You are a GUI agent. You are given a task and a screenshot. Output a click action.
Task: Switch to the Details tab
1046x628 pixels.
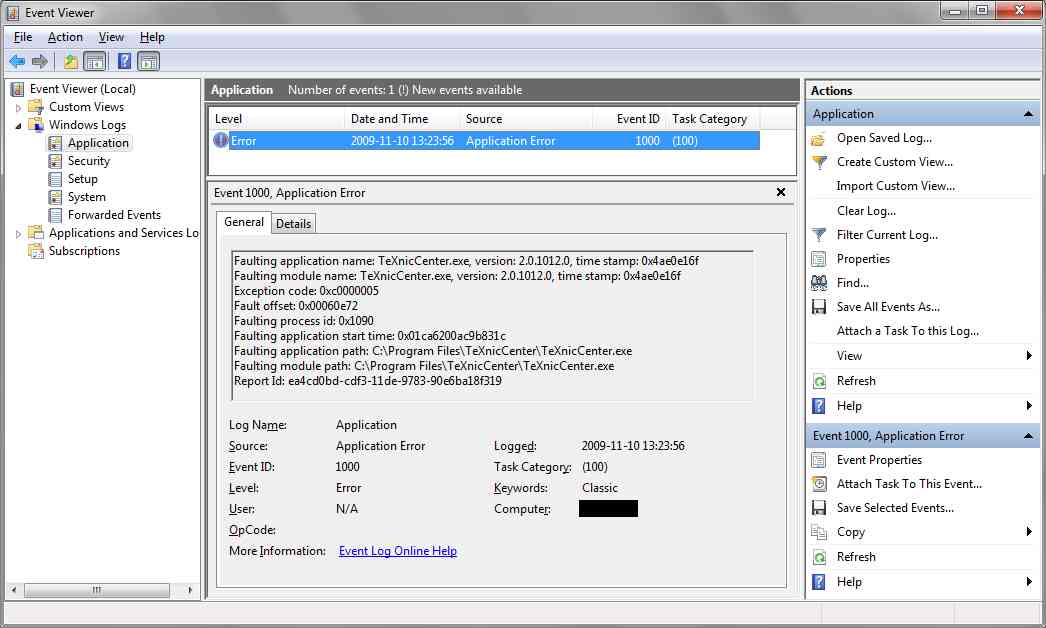[294, 224]
